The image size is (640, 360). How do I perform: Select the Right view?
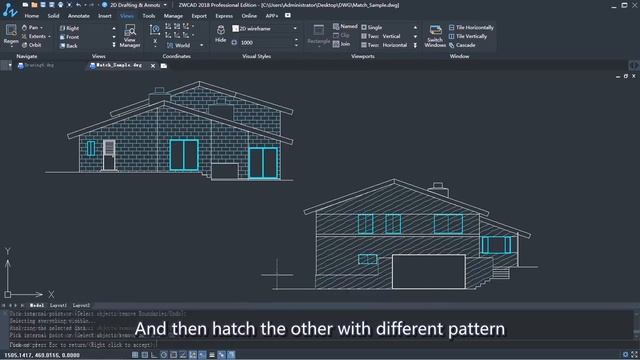click(x=69, y=28)
